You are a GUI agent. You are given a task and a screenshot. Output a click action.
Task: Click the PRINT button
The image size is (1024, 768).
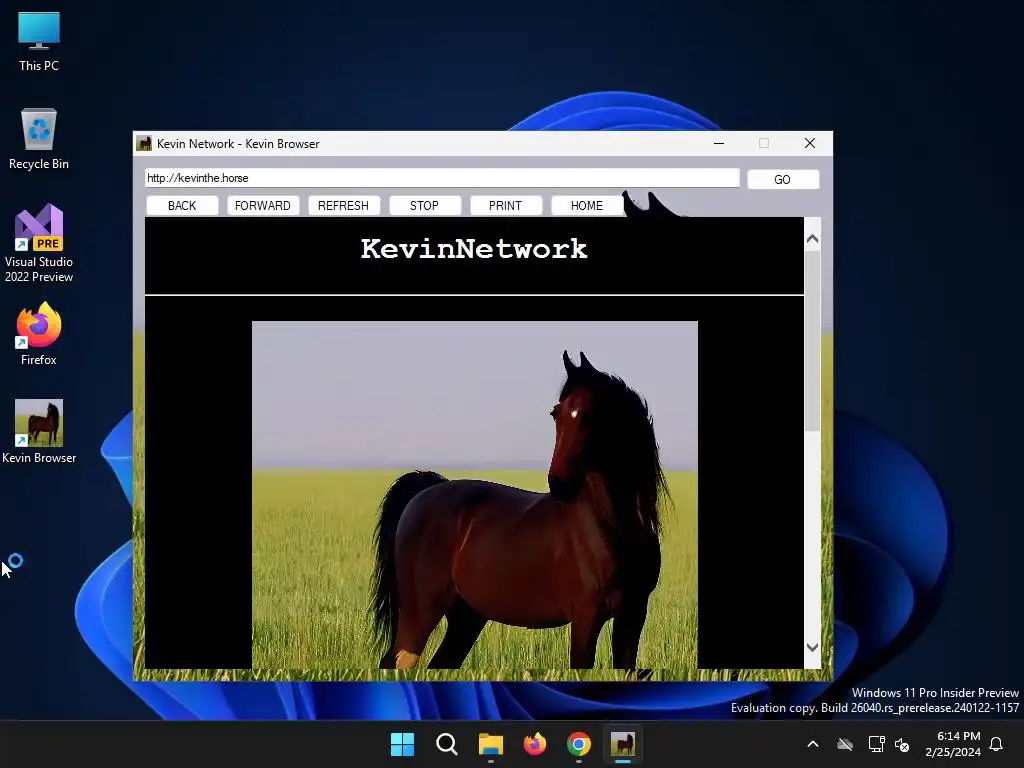tap(505, 206)
